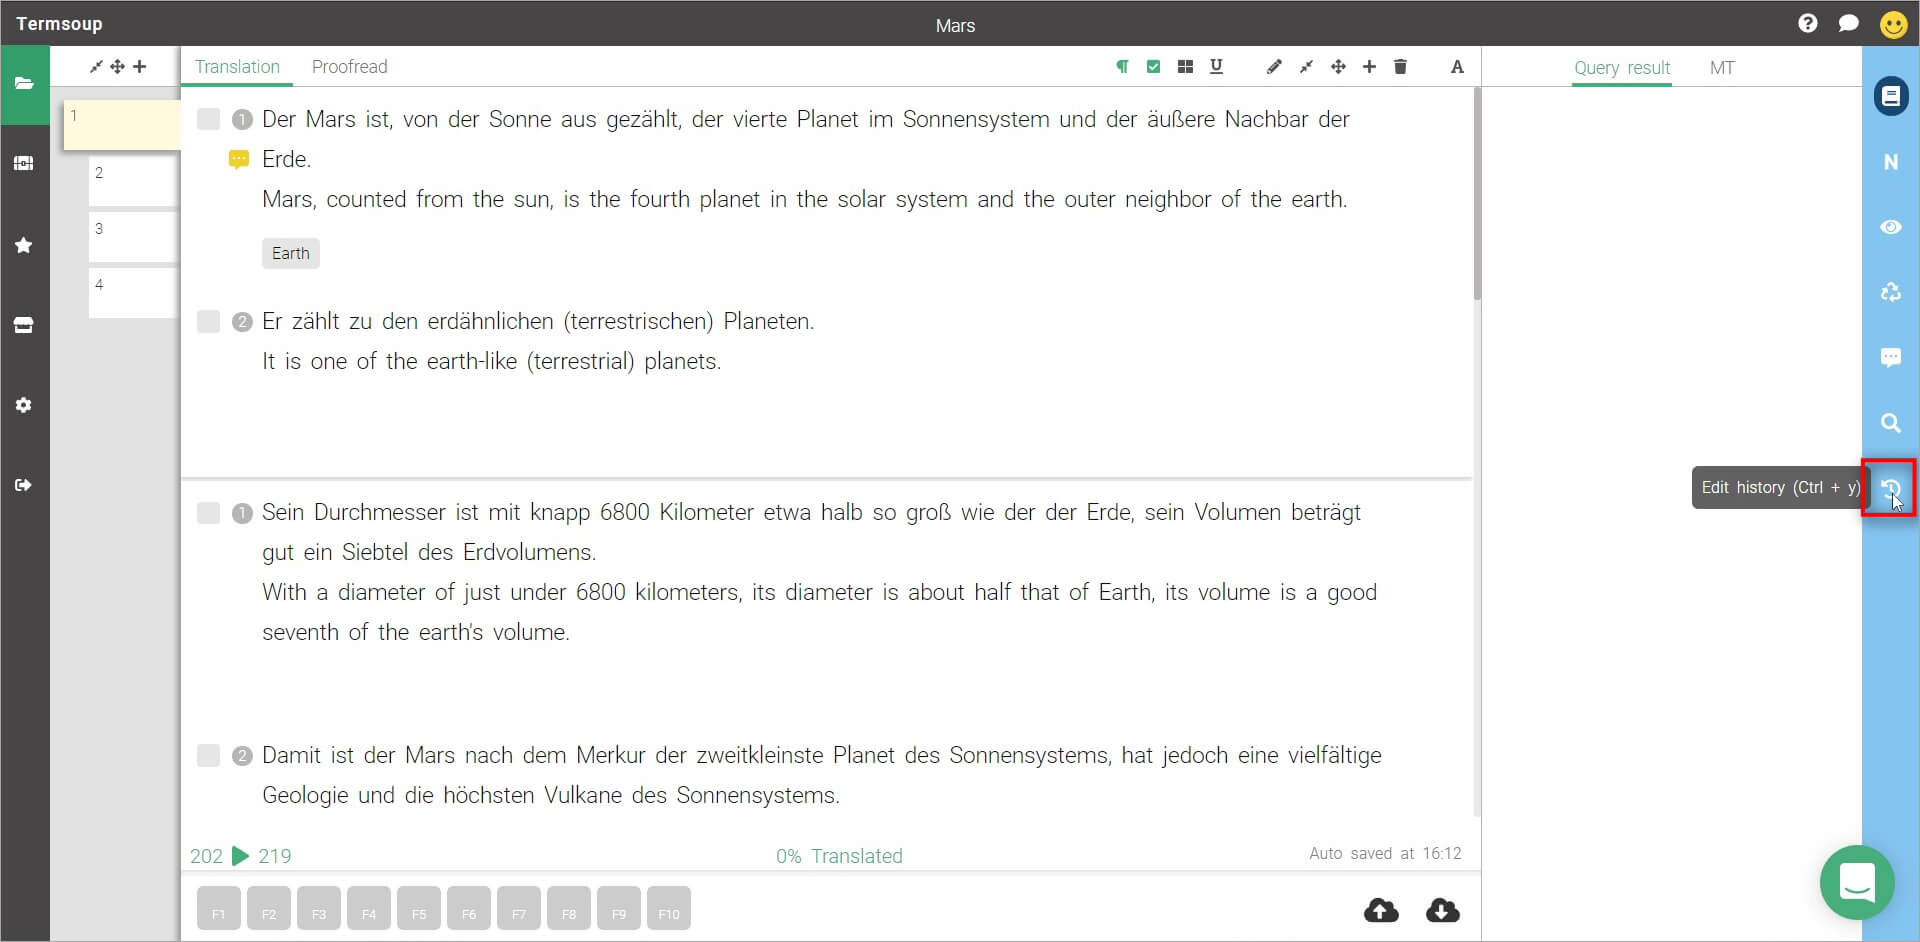Image resolution: width=1920 pixels, height=942 pixels.
Task: Toggle the green checkmark toolbar icon
Action: [1153, 67]
